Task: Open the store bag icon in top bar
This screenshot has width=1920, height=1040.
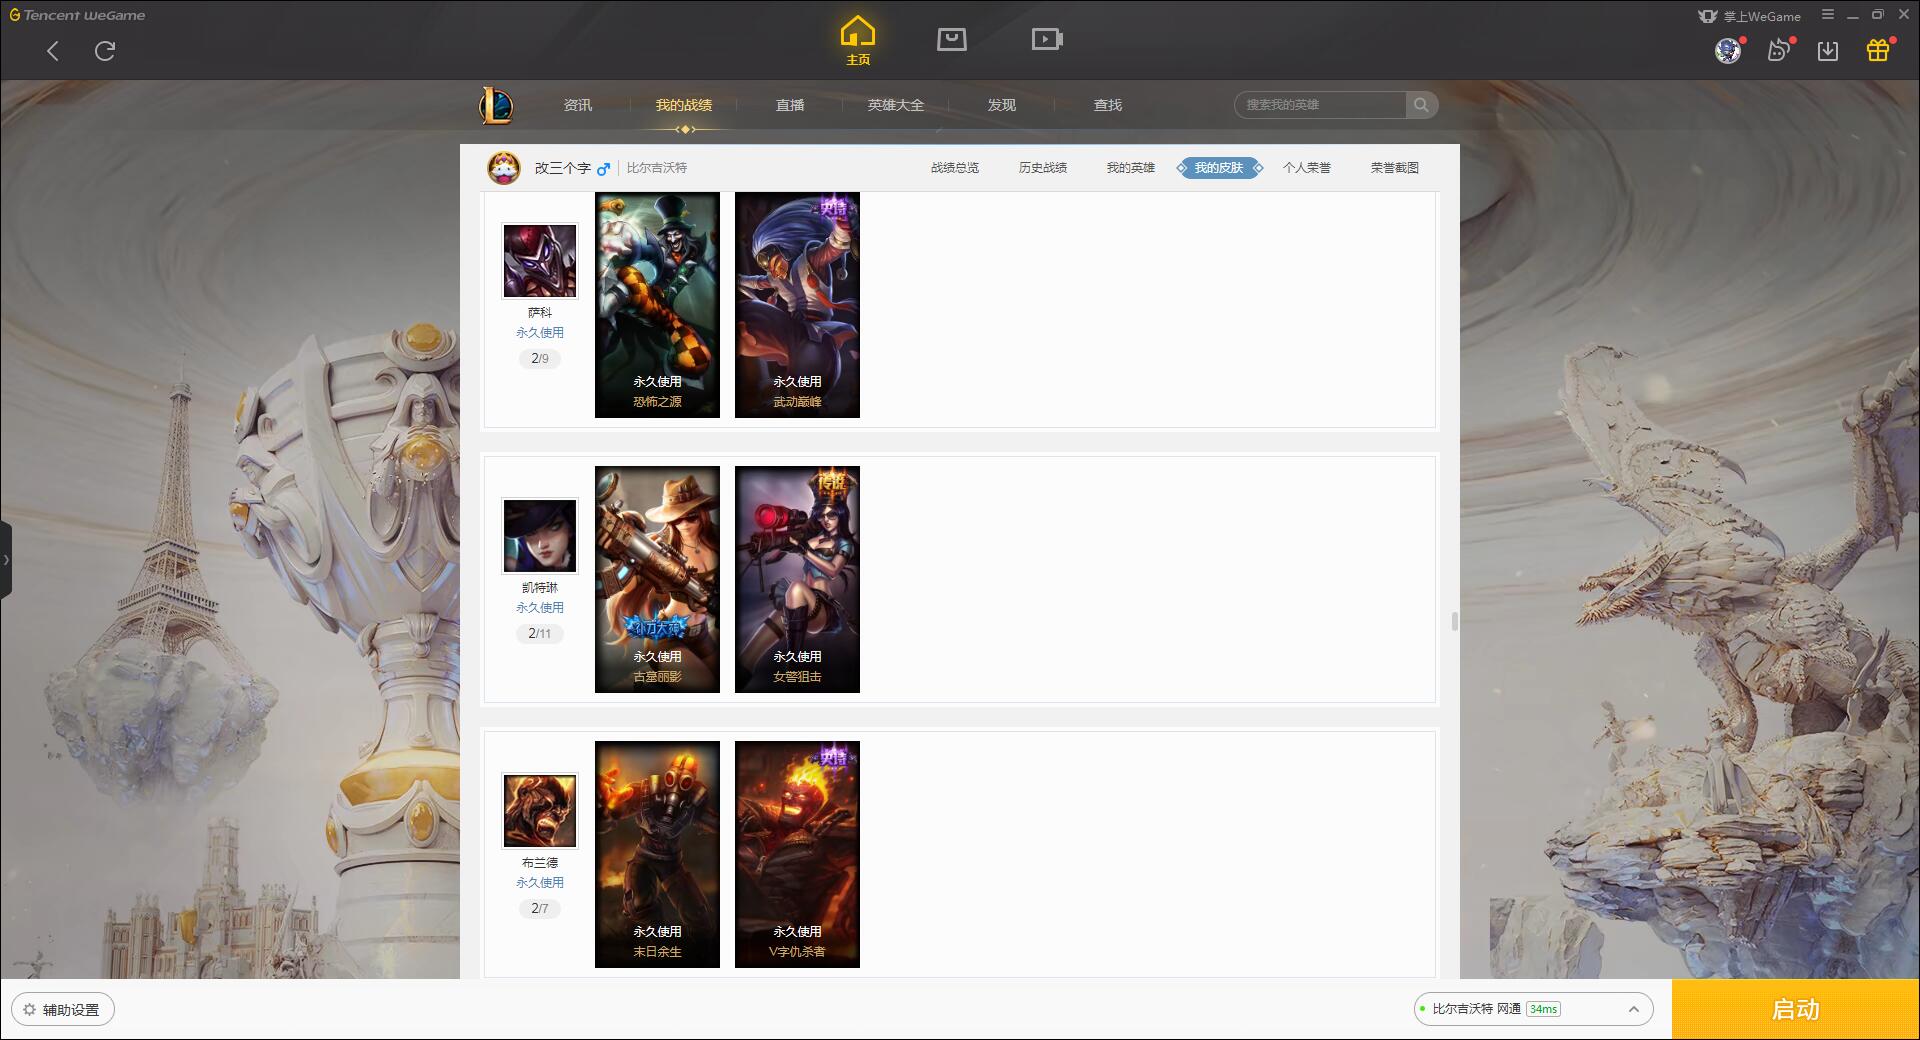Action: (x=952, y=39)
